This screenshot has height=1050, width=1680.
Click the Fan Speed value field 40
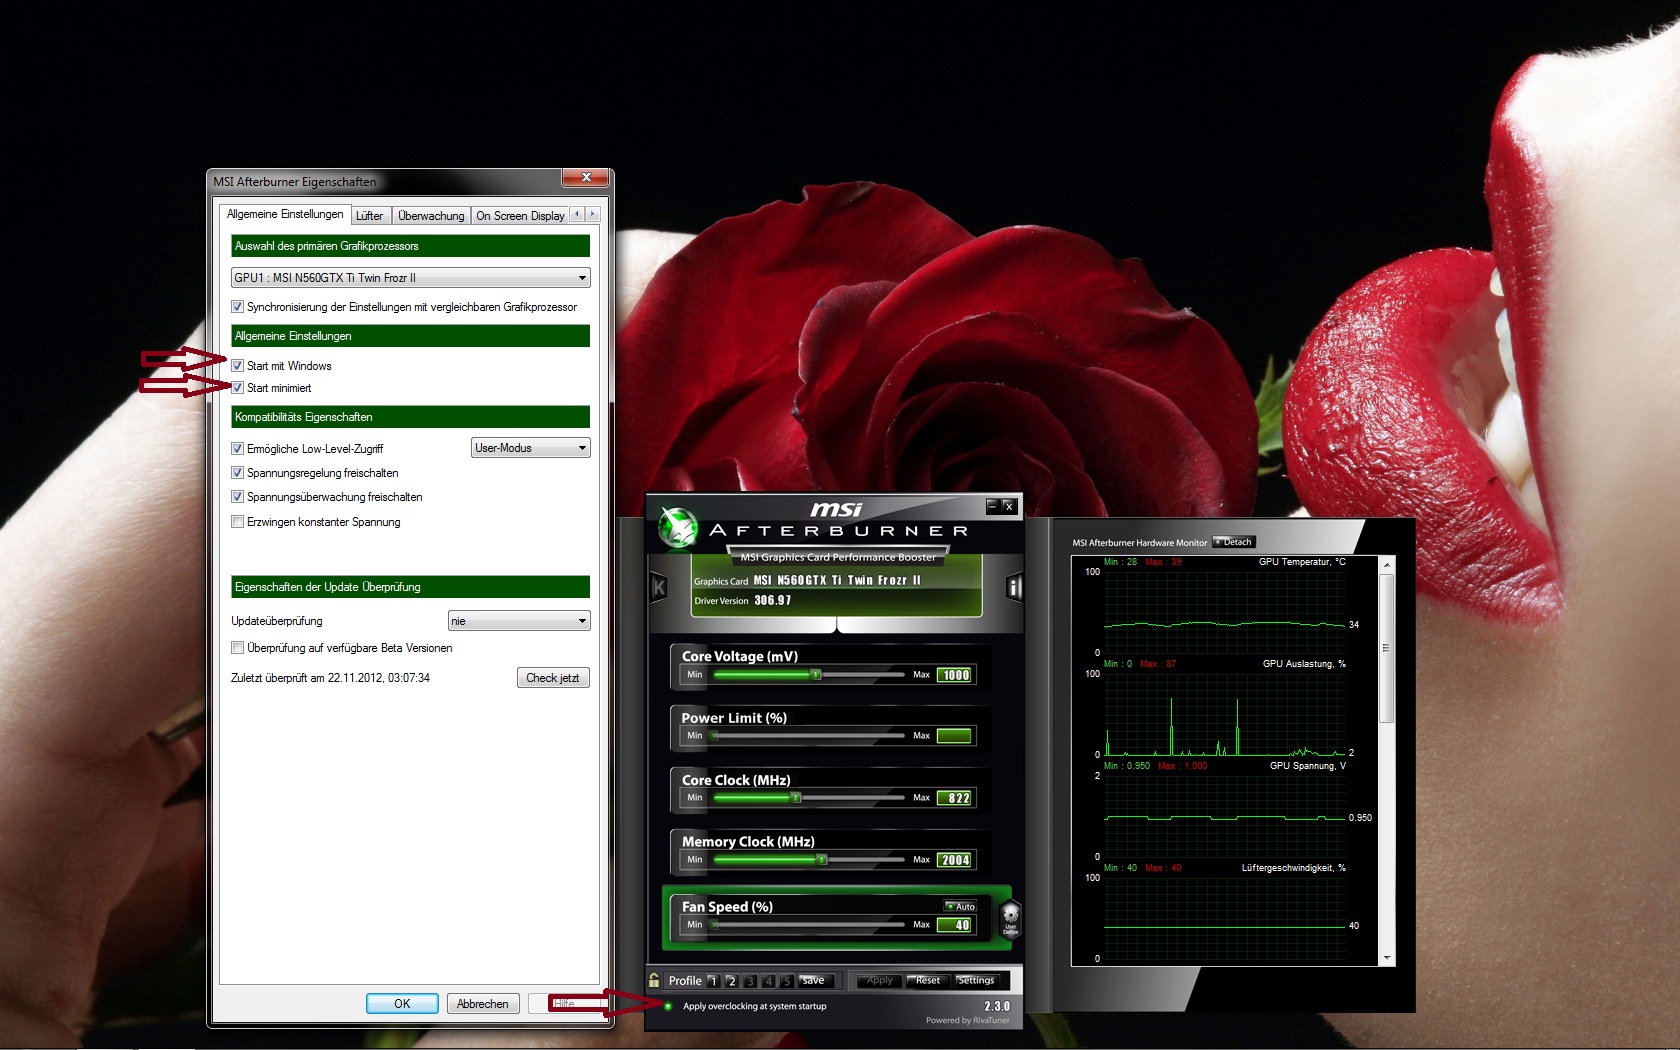(x=955, y=925)
